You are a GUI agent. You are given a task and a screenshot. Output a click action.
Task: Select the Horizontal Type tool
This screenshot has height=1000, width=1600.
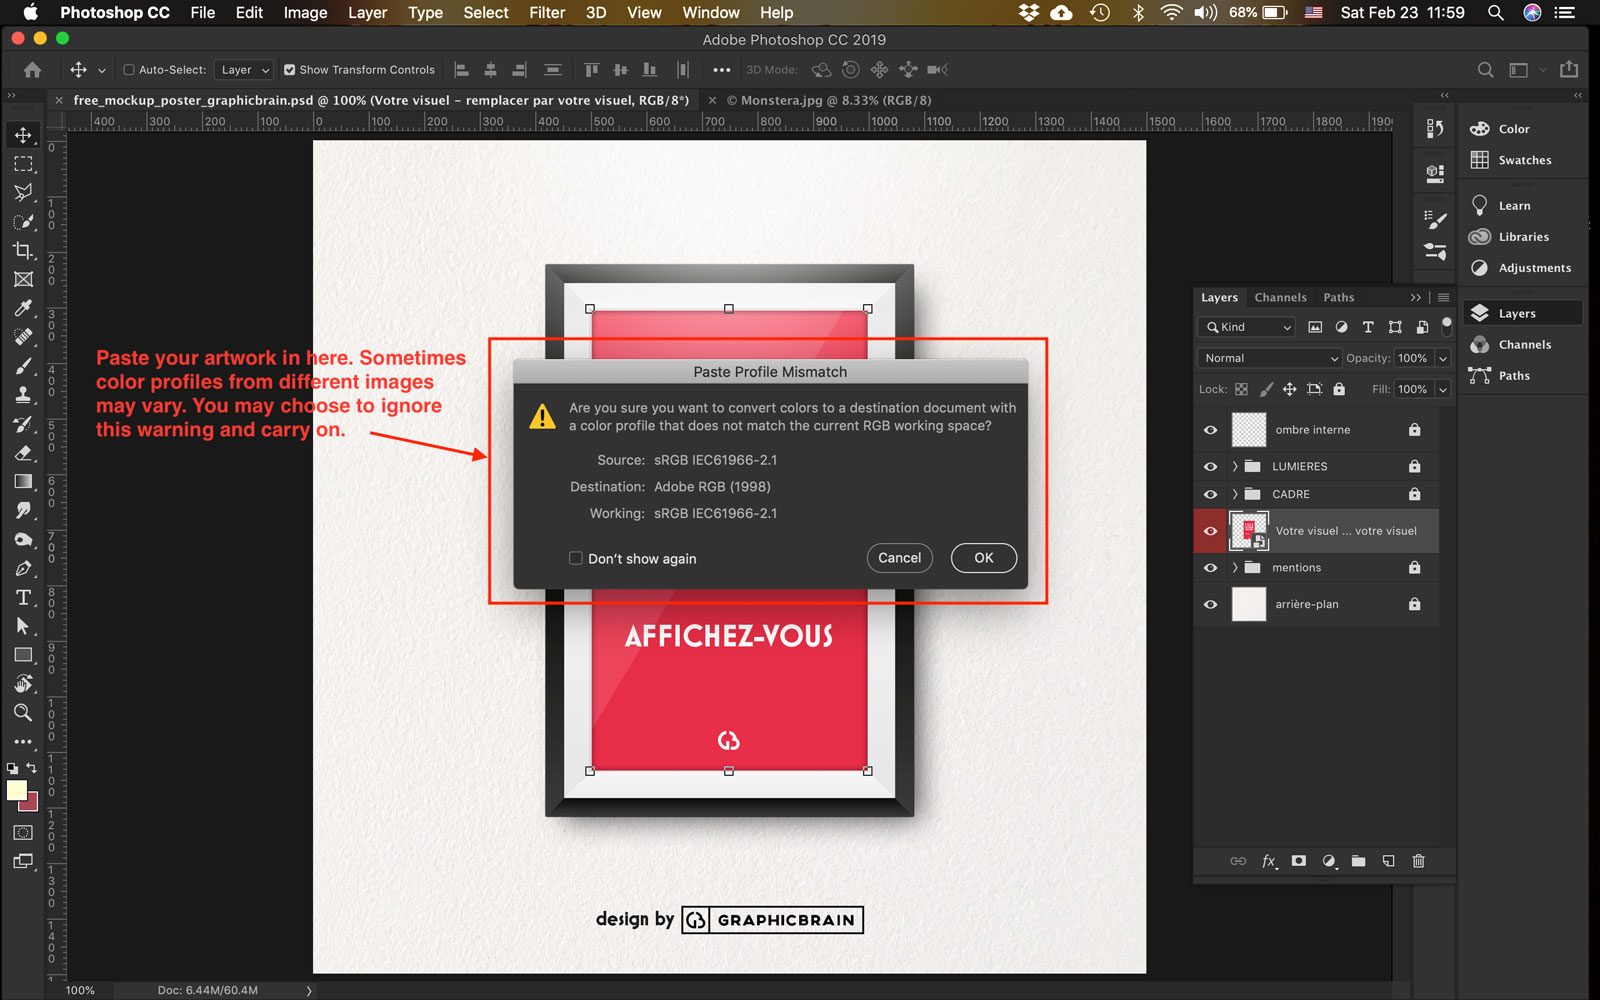coord(23,597)
